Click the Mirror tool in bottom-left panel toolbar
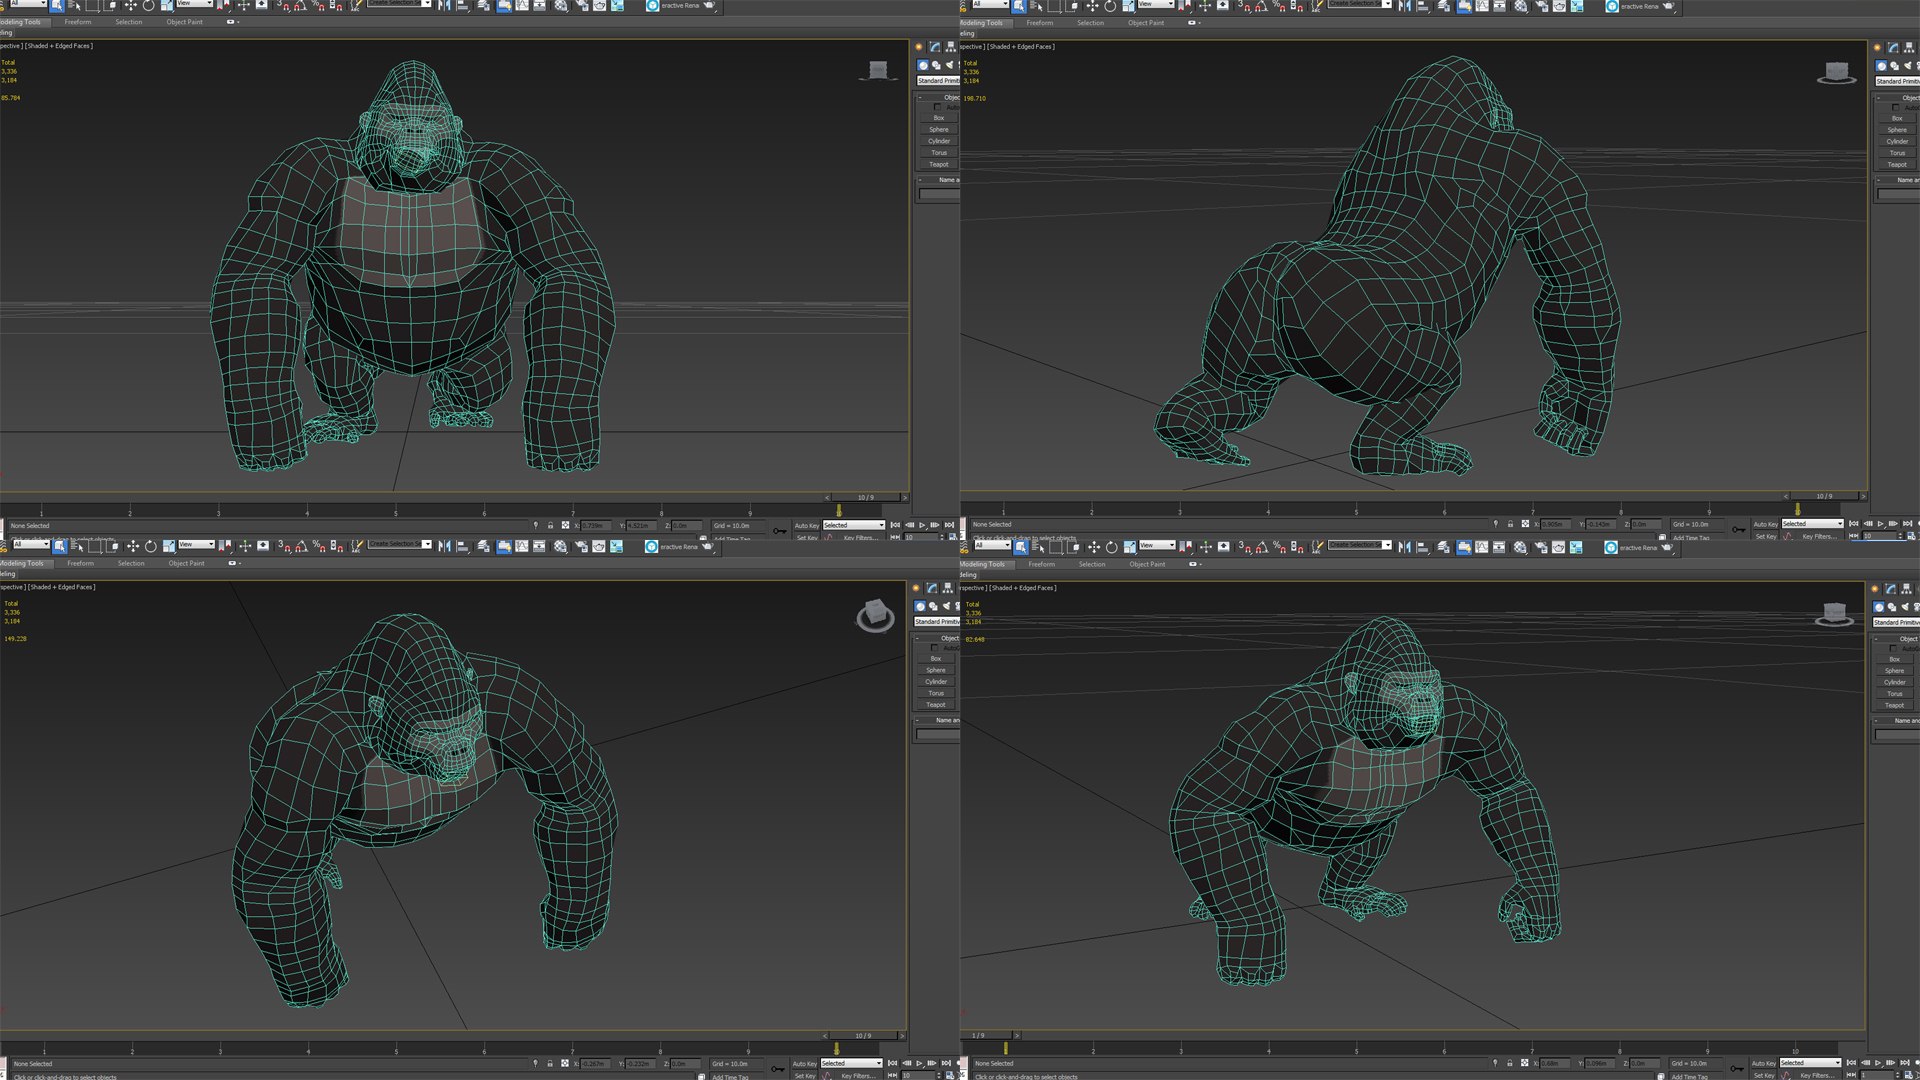The width and height of the screenshot is (1920, 1080). click(445, 546)
